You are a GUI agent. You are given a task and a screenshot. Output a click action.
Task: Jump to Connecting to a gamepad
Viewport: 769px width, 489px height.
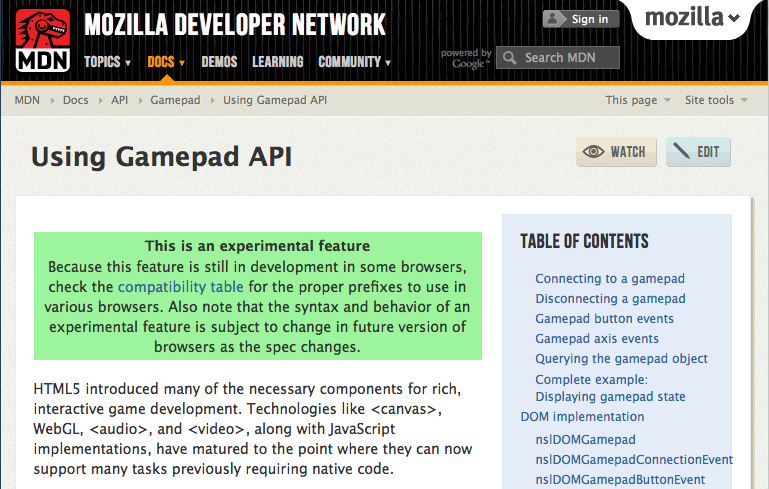(610, 279)
